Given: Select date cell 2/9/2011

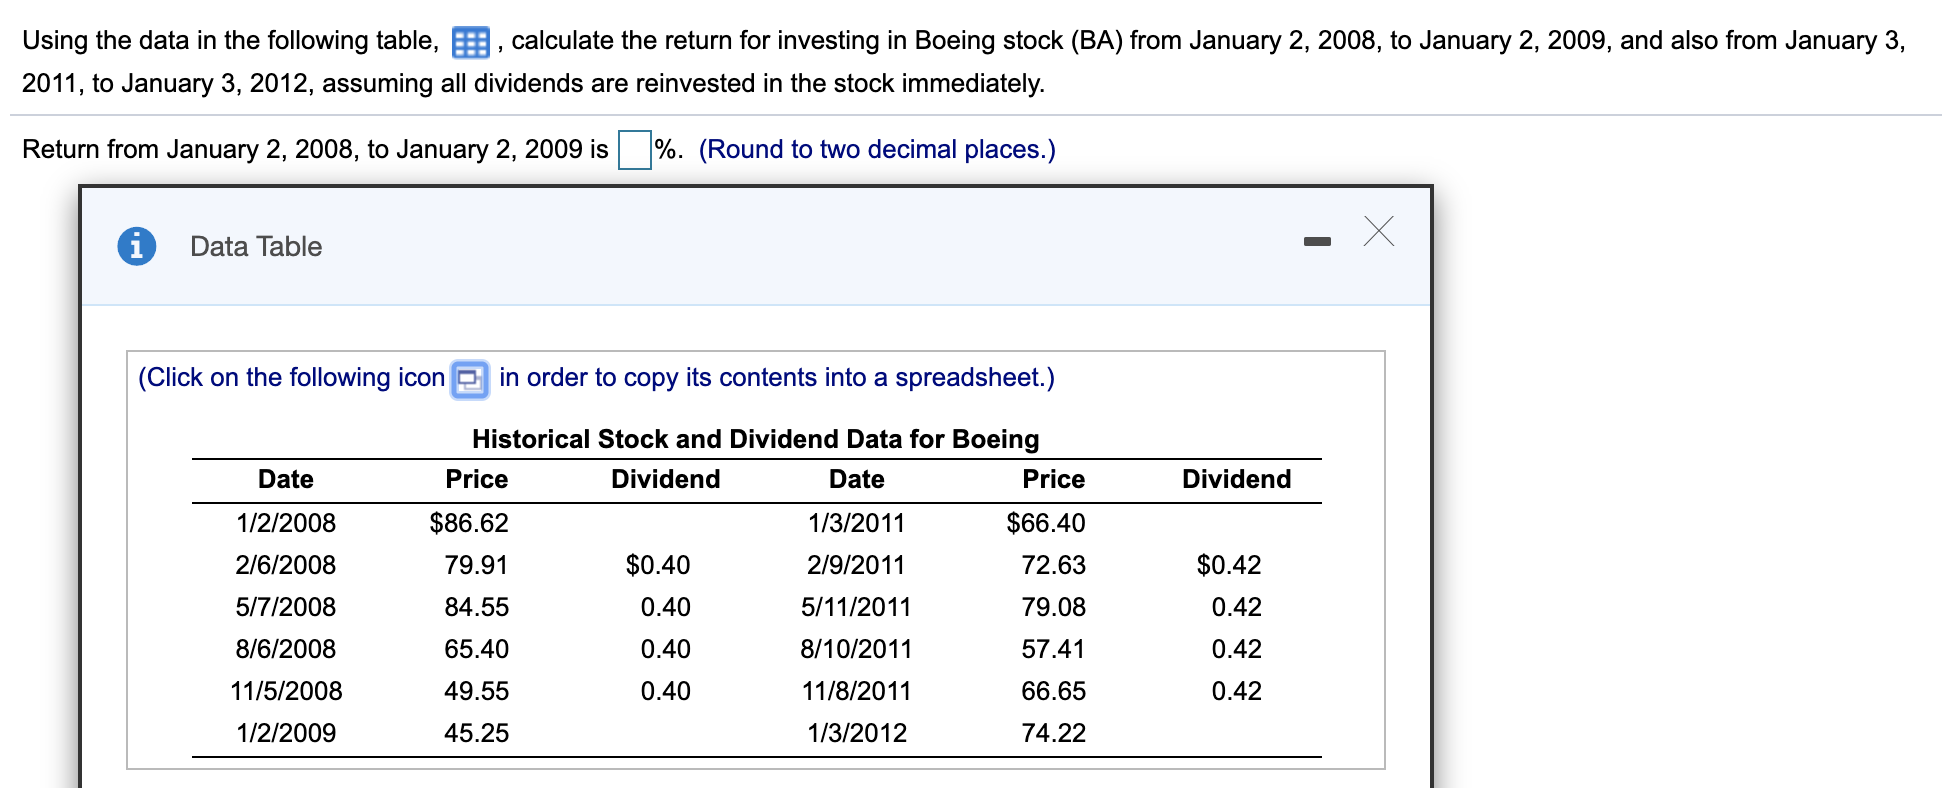Looking at the screenshot, I should click(856, 565).
